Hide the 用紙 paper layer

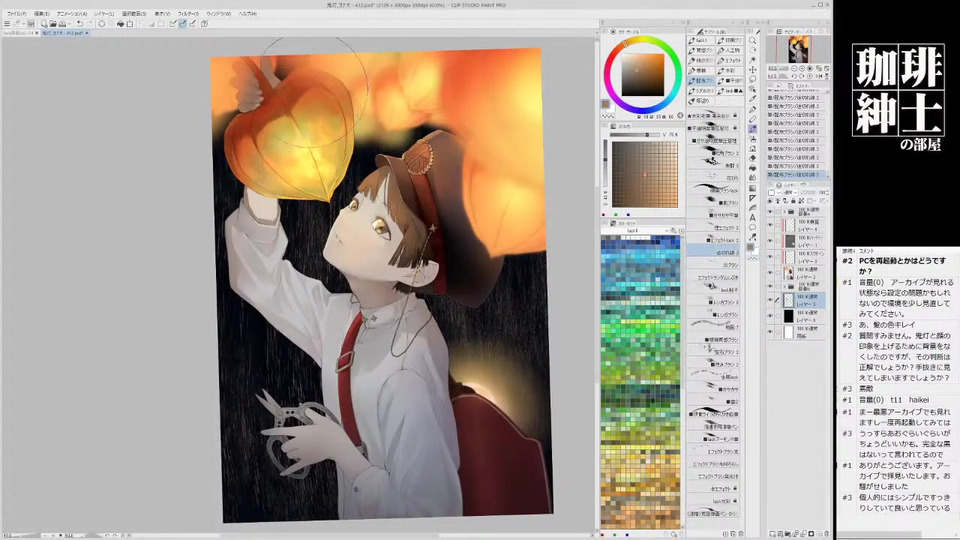coord(770,332)
